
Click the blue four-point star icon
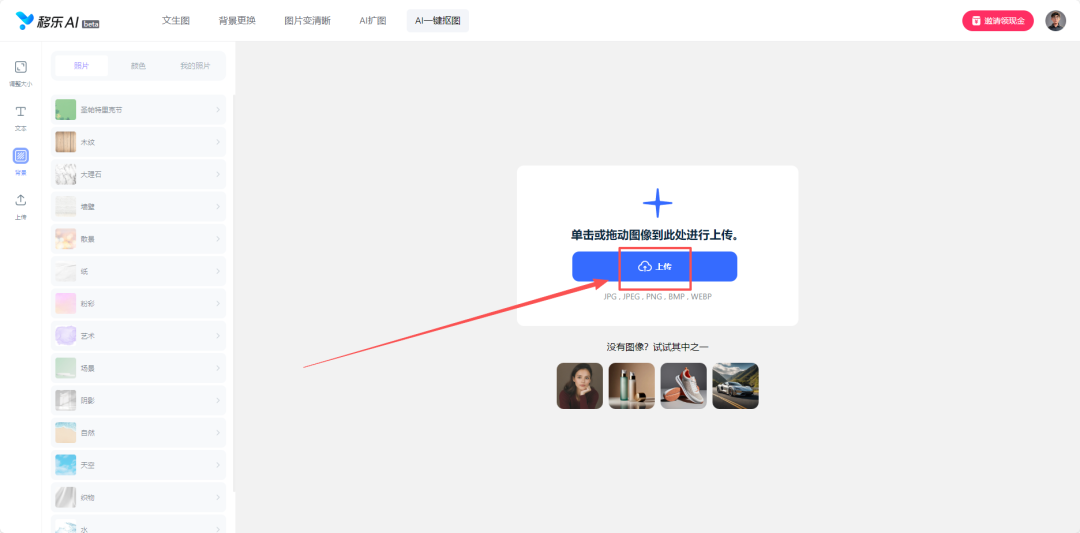[x=657, y=203]
